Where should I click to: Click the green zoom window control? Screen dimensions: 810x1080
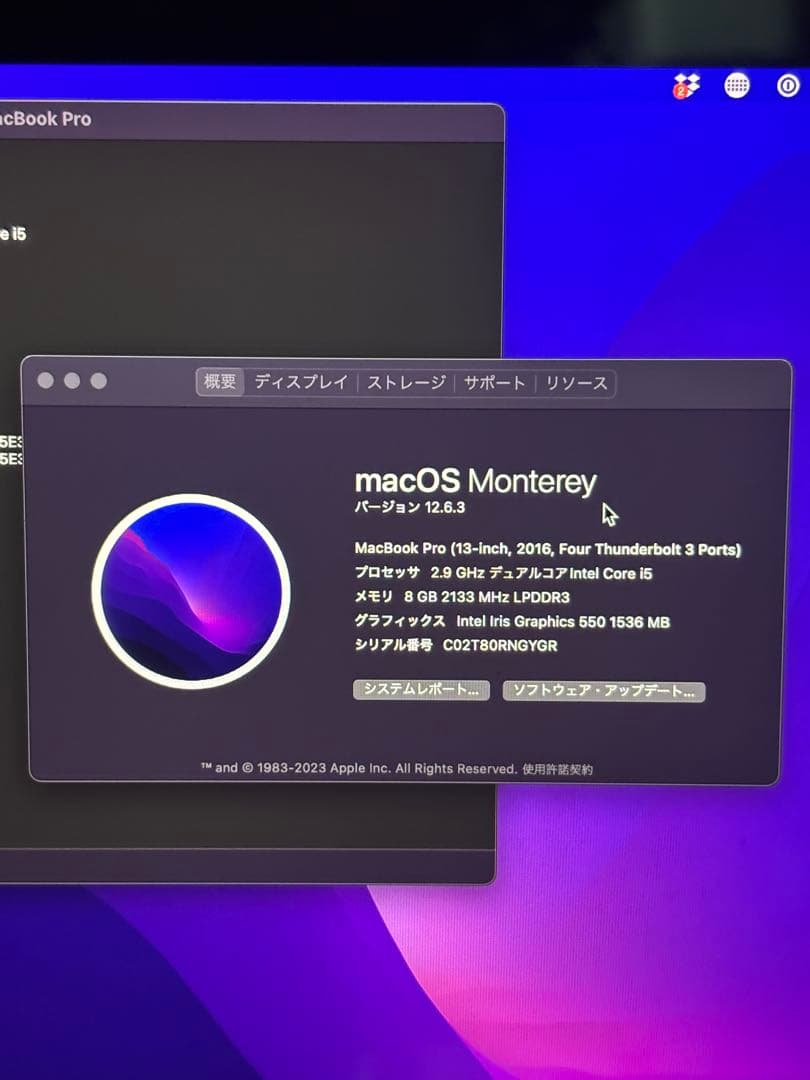pos(97,381)
